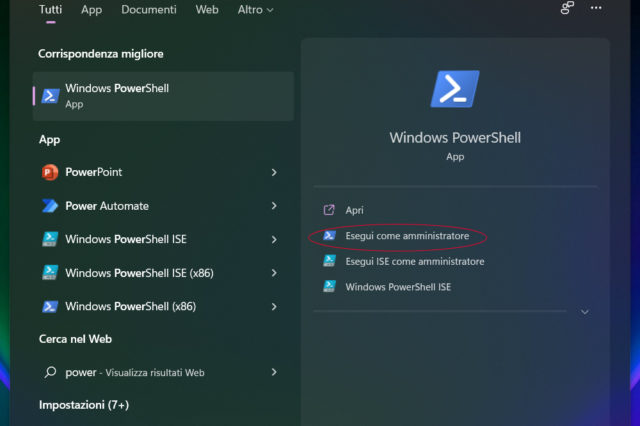Select the Documenti tab
This screenshot has height=426, width=640.
(149, 9)
